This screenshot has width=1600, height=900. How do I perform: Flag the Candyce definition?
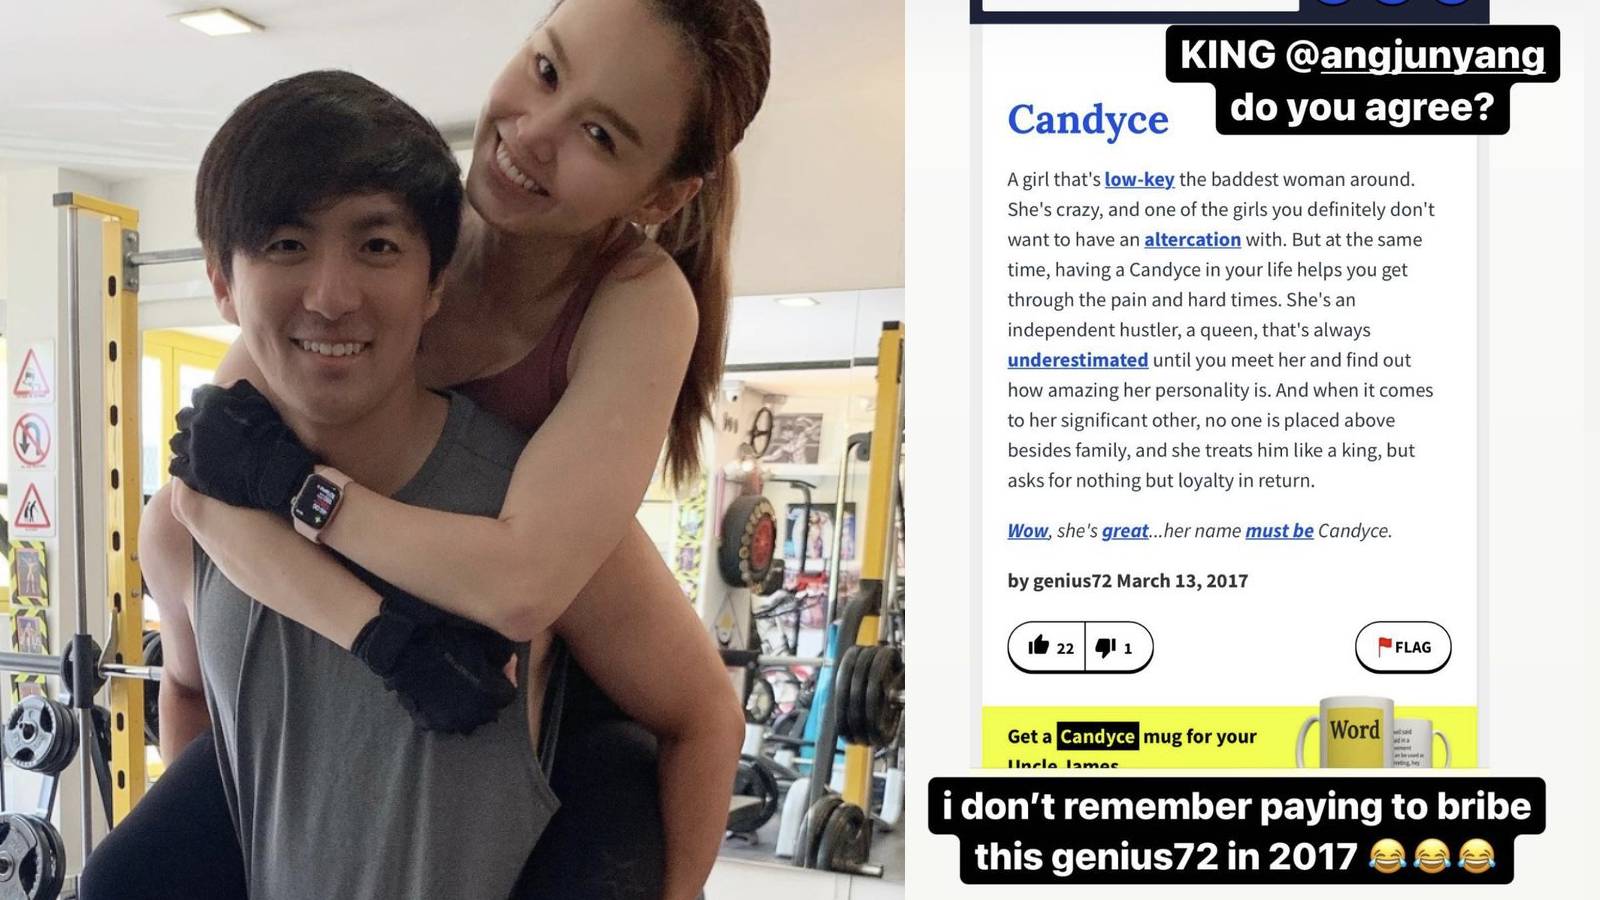[x=1402, y=647]
